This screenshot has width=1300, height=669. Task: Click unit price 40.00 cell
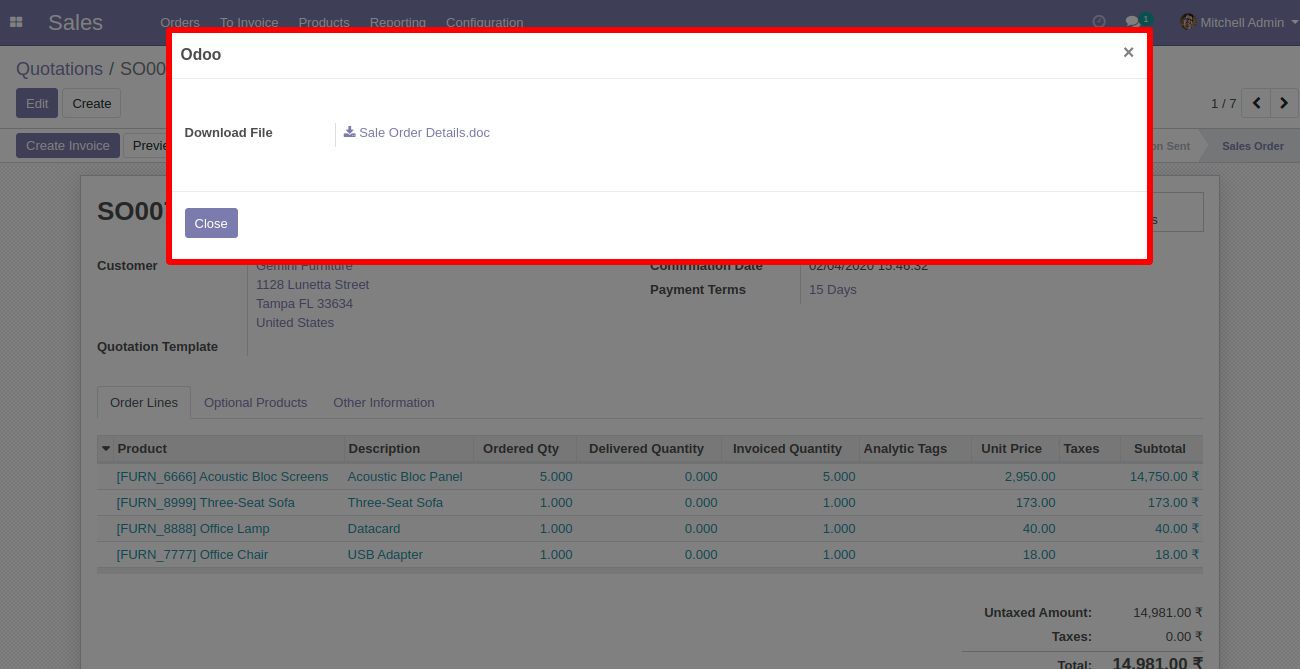click(x=1039, y=529)
